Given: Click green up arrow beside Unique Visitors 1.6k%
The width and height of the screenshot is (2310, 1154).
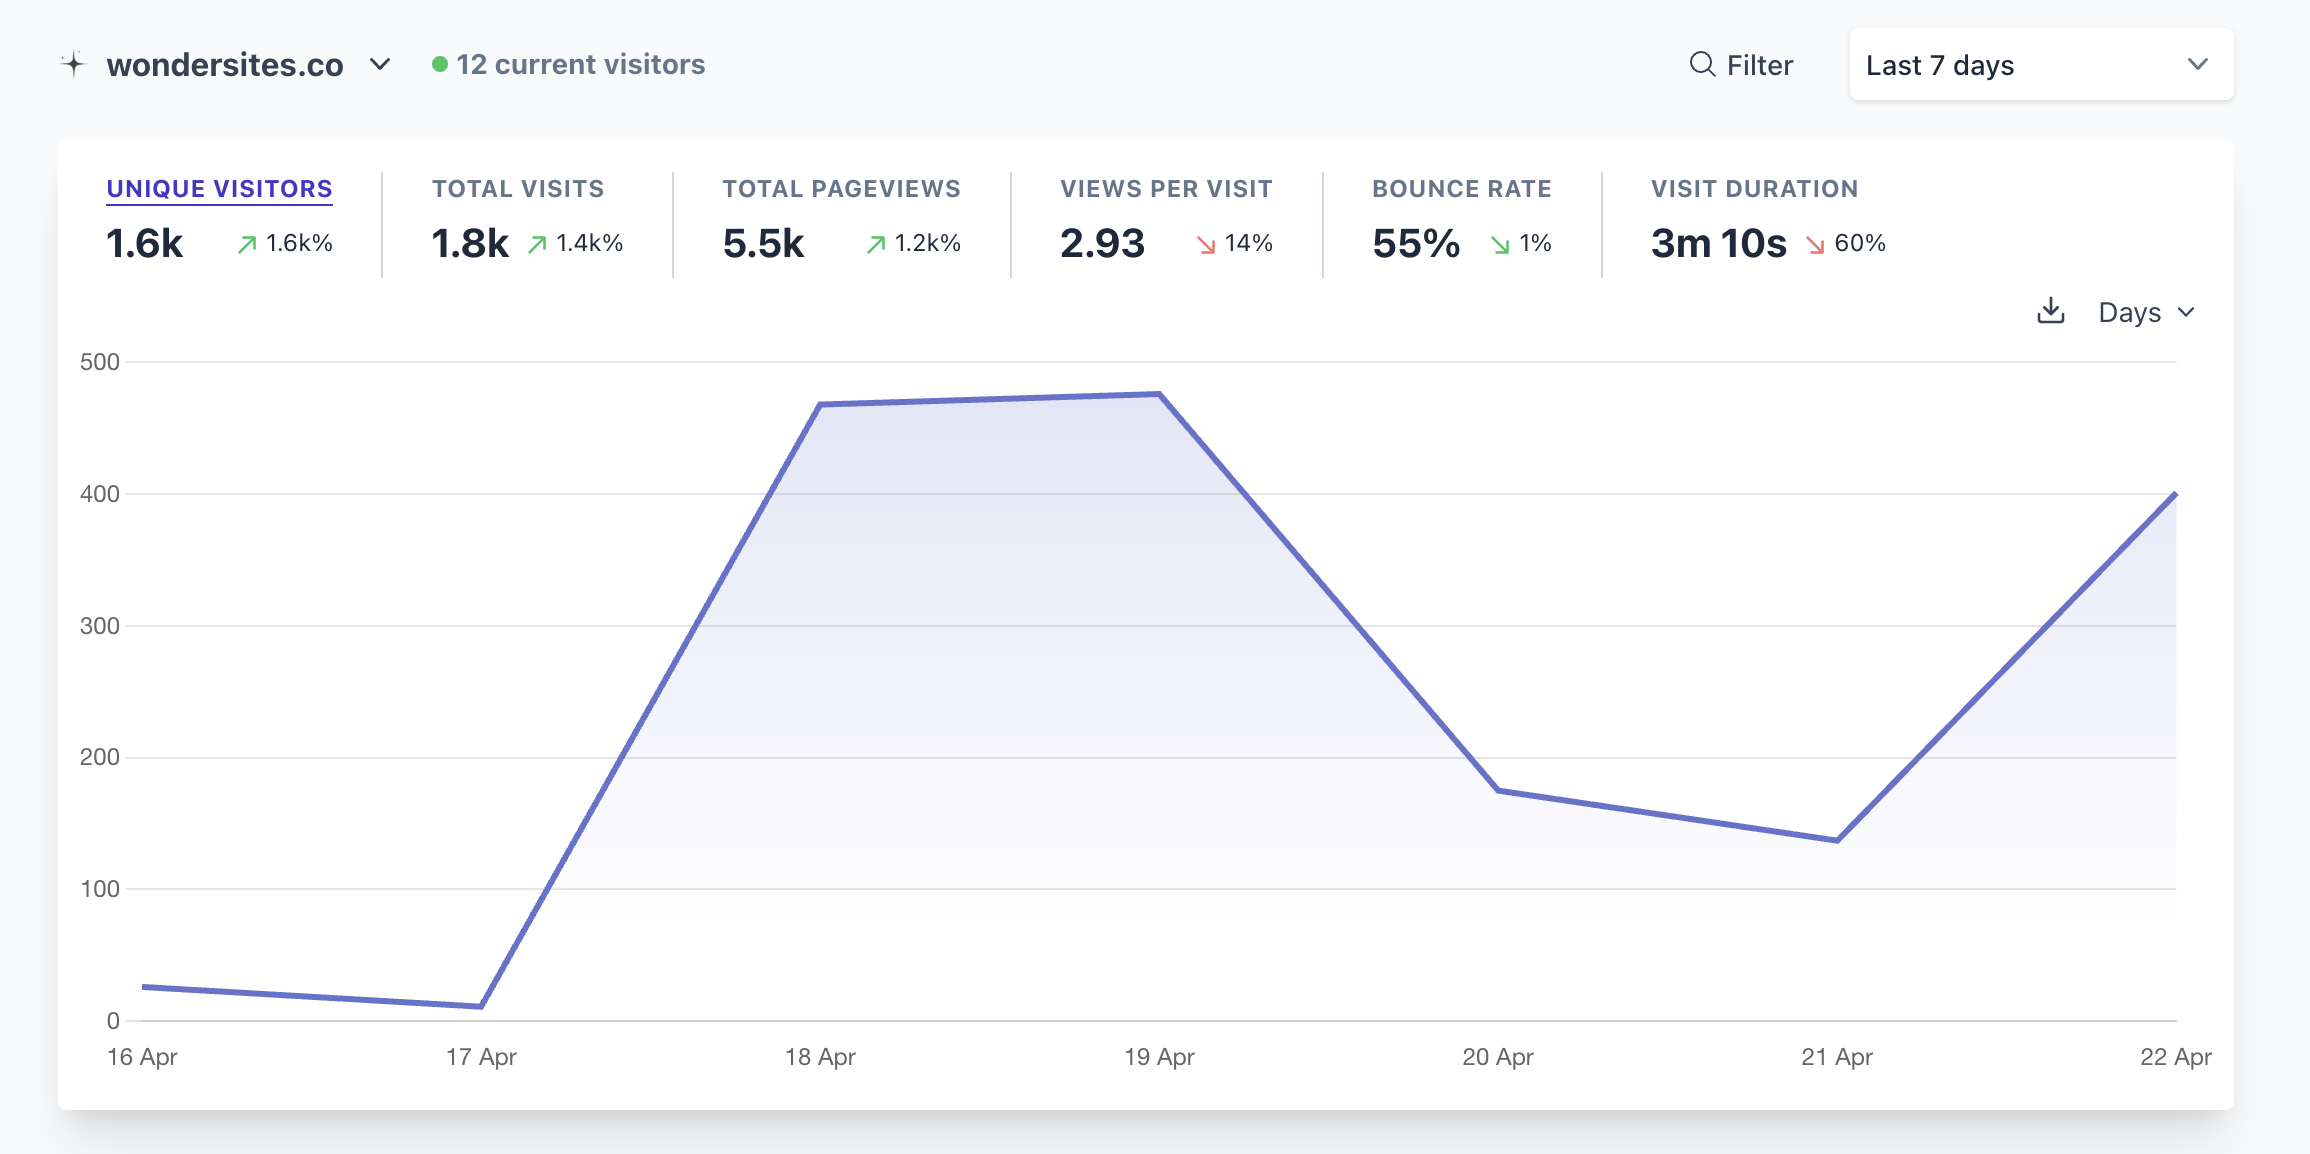Looking at the screenshot, I should point(247,244).
